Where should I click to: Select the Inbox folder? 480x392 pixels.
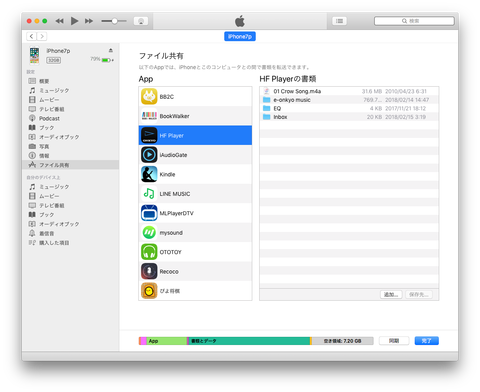point(349,117)
